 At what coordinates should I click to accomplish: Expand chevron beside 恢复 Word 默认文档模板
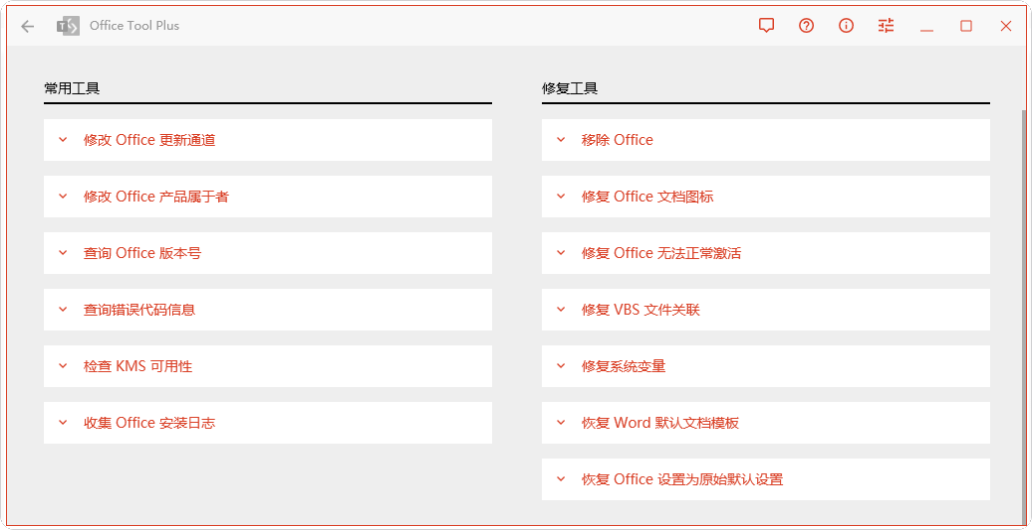(x=561, y=423)
